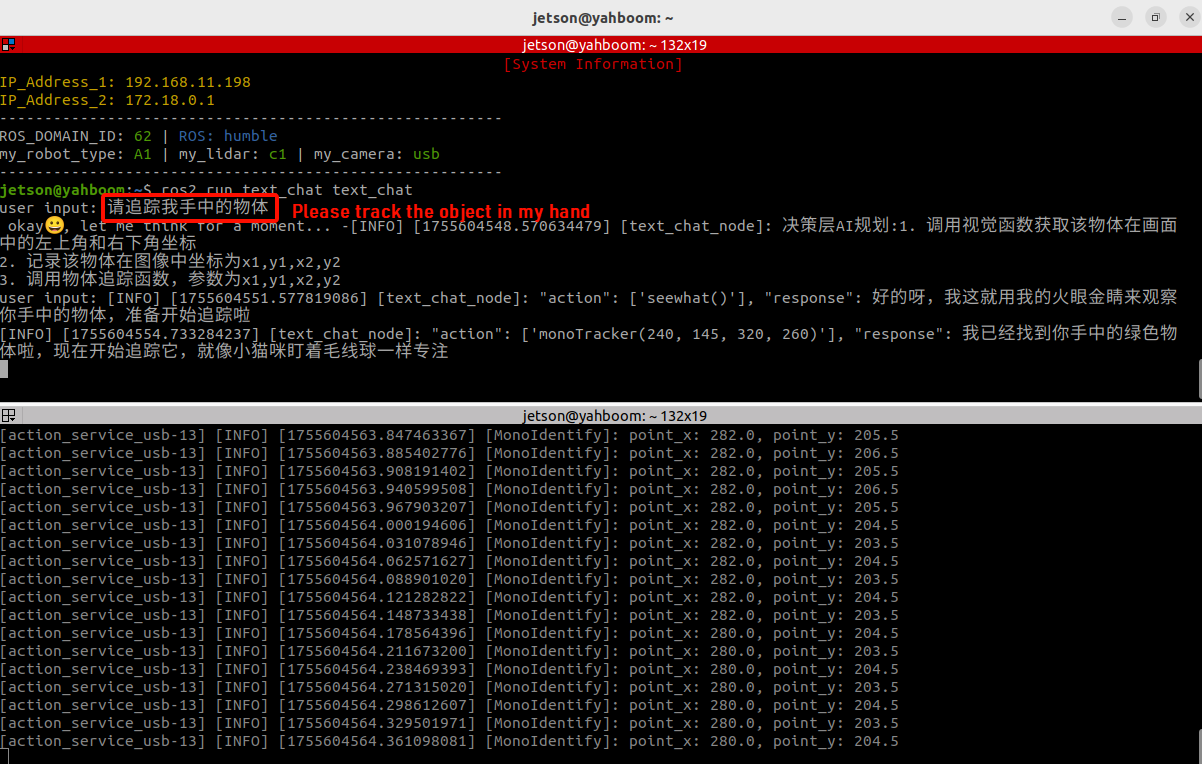Click the log line stamped 1755604563.940599508
This screenshot has height=764, width=1202.
[x=449, y=489]
